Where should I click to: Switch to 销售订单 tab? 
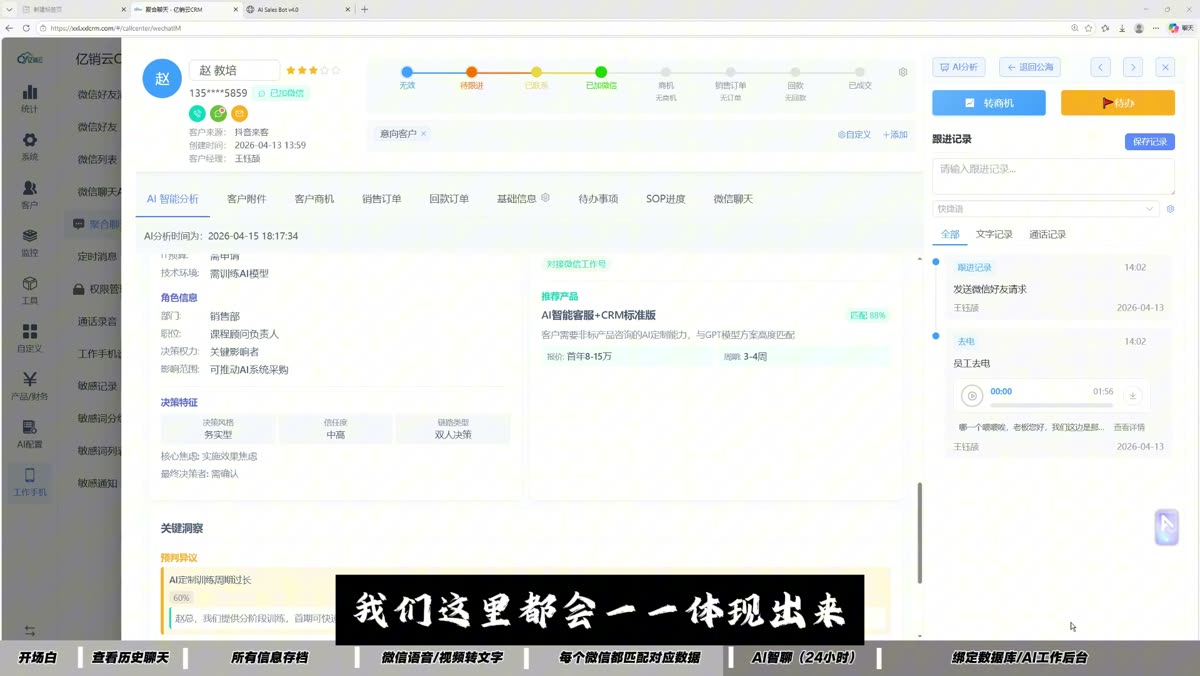coord(382,199)
